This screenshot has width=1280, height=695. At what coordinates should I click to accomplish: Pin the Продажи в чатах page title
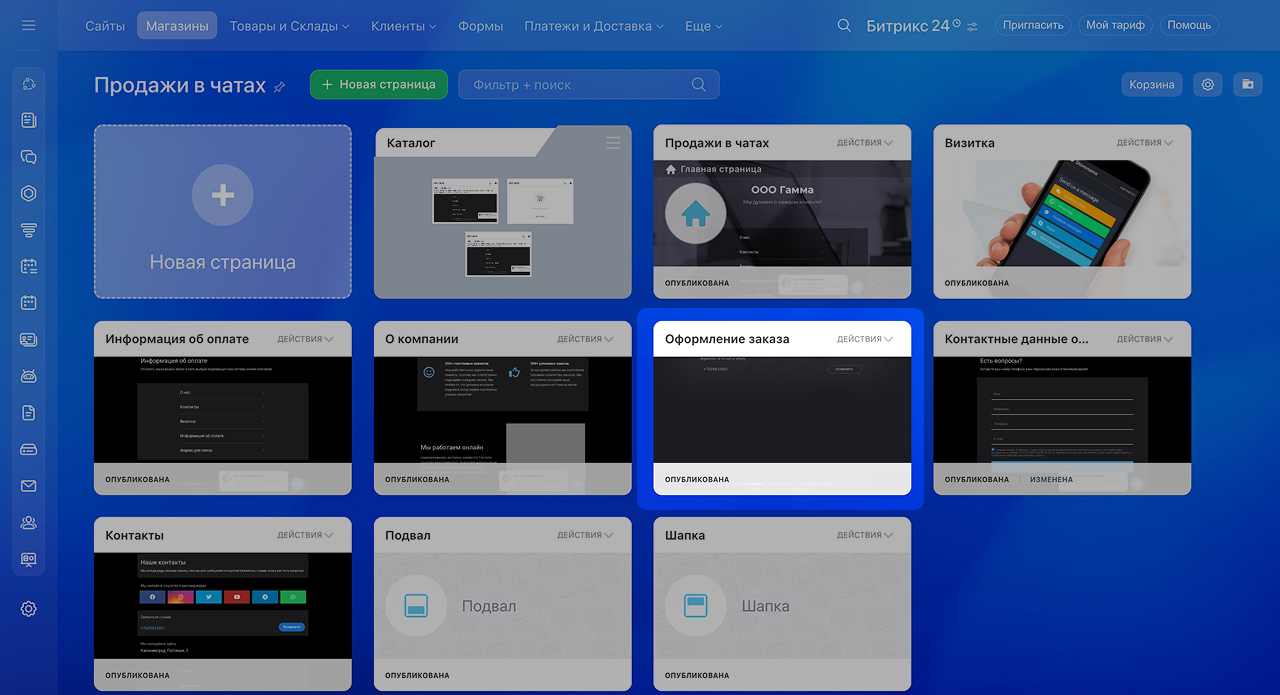click(280, 87)
